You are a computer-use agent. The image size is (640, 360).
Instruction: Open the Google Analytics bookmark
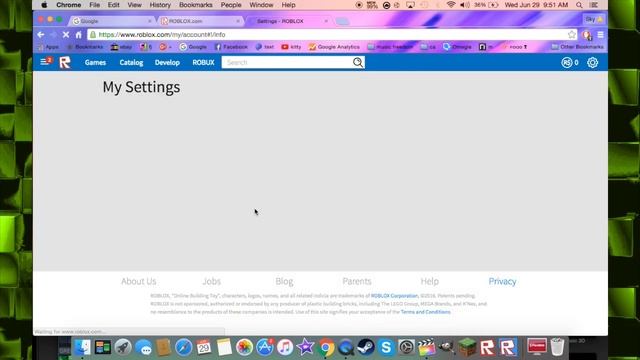point(334,47)
